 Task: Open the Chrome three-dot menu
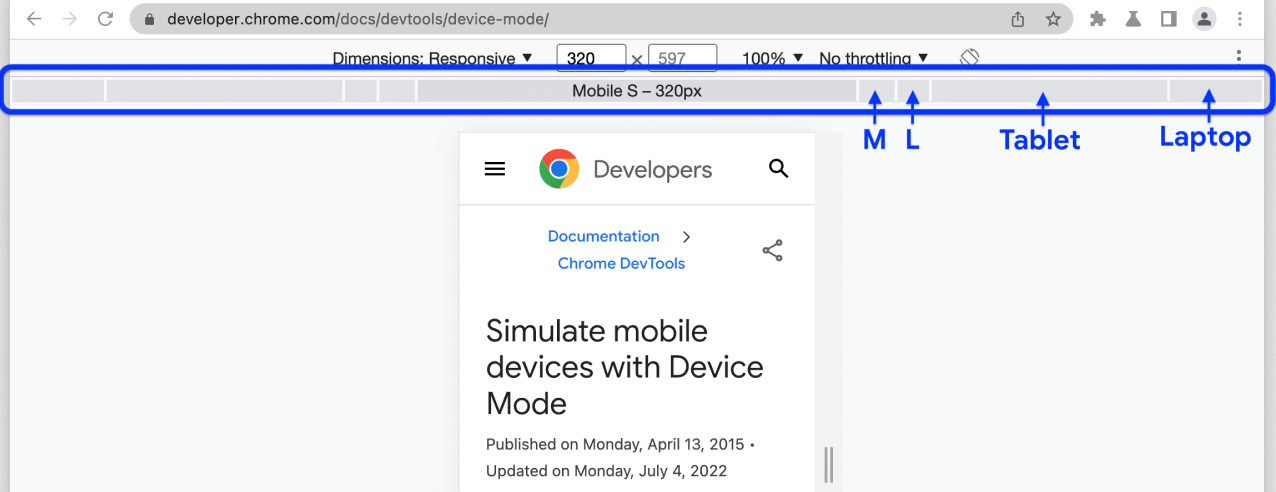point(1241,19)
